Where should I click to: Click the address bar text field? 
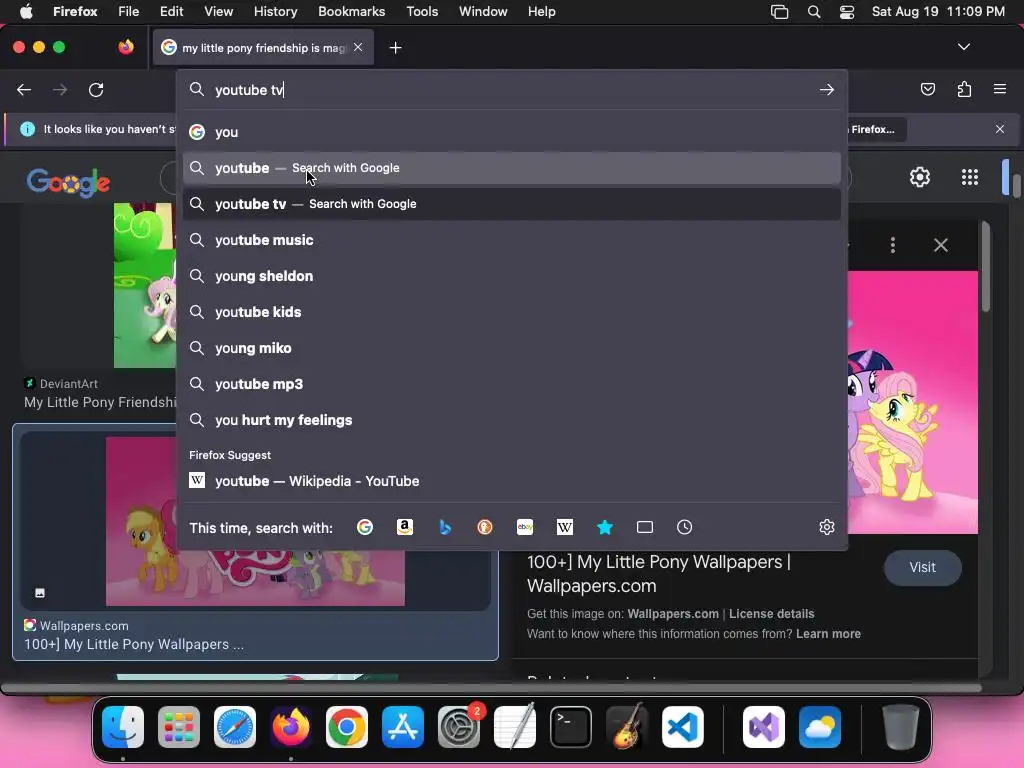coord(512,89)
